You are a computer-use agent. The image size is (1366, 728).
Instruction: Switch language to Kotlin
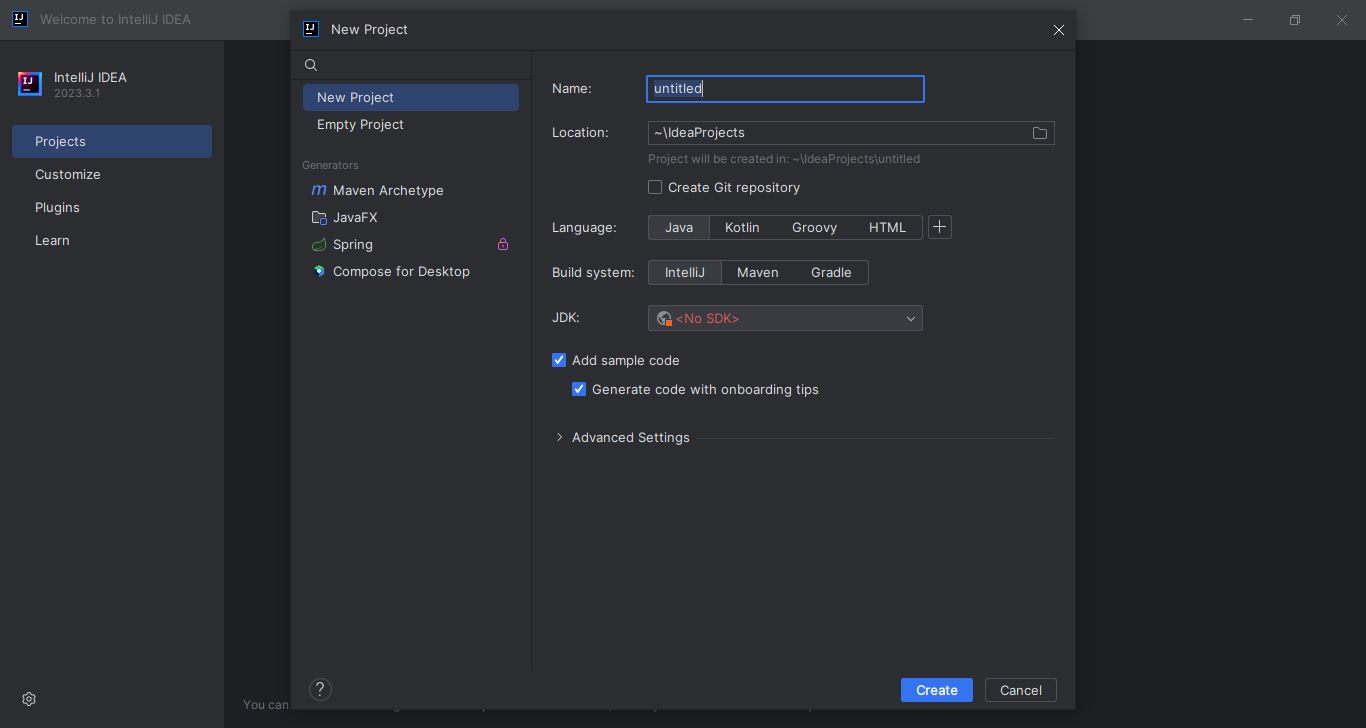[x=742, y=227]
